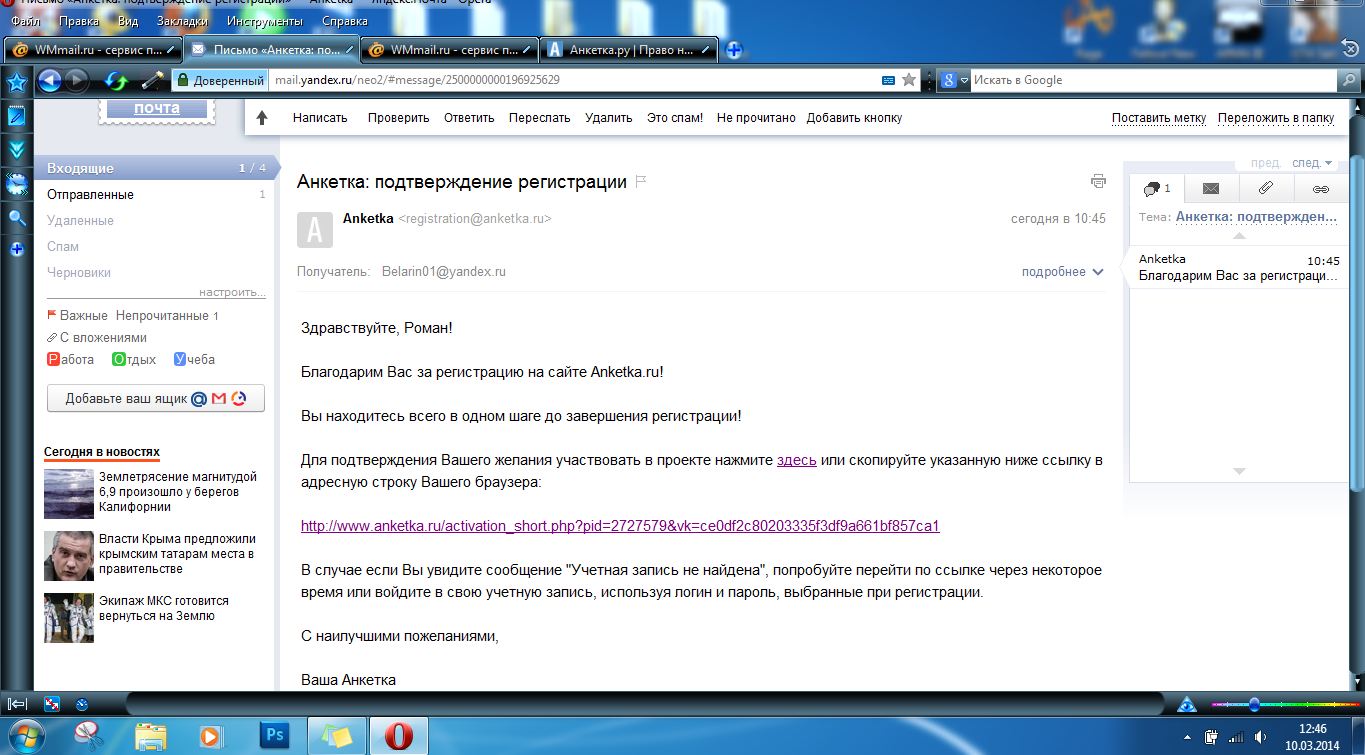
Task: Open the "Переложить в папку" folder dropdown
Action: pyautogui.click(x=1276, y=117)
